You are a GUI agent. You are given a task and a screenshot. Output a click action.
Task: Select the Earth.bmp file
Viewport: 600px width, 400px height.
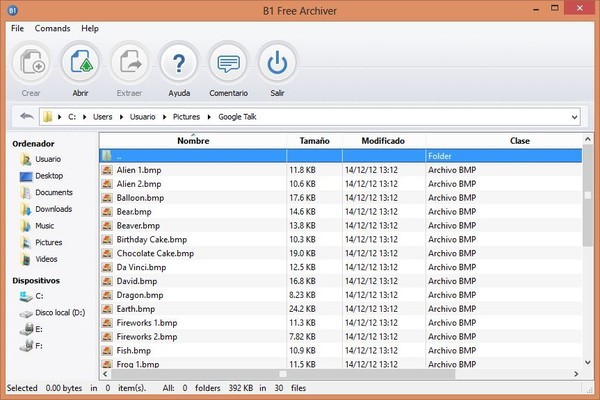pyautogui.click(x=136, y=309)
